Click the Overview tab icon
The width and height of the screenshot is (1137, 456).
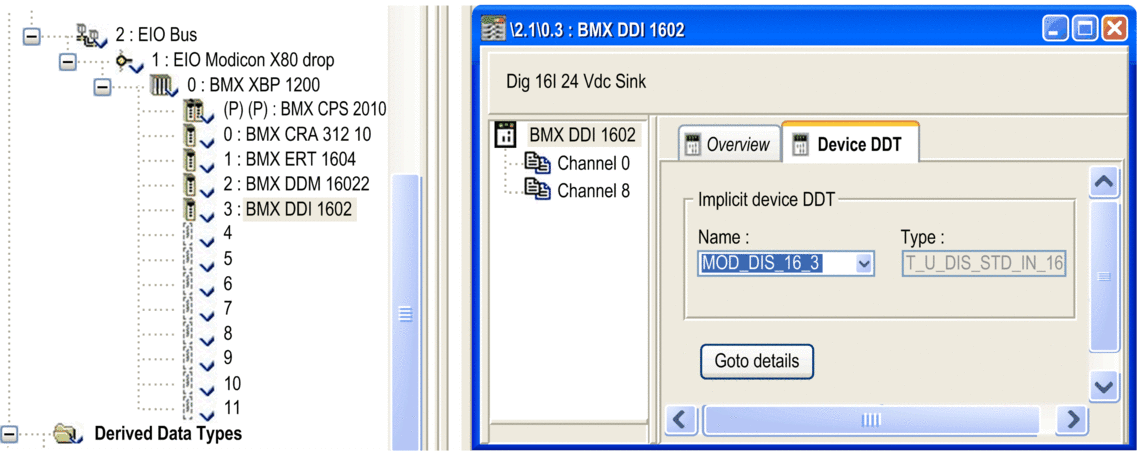coord(692,145)
